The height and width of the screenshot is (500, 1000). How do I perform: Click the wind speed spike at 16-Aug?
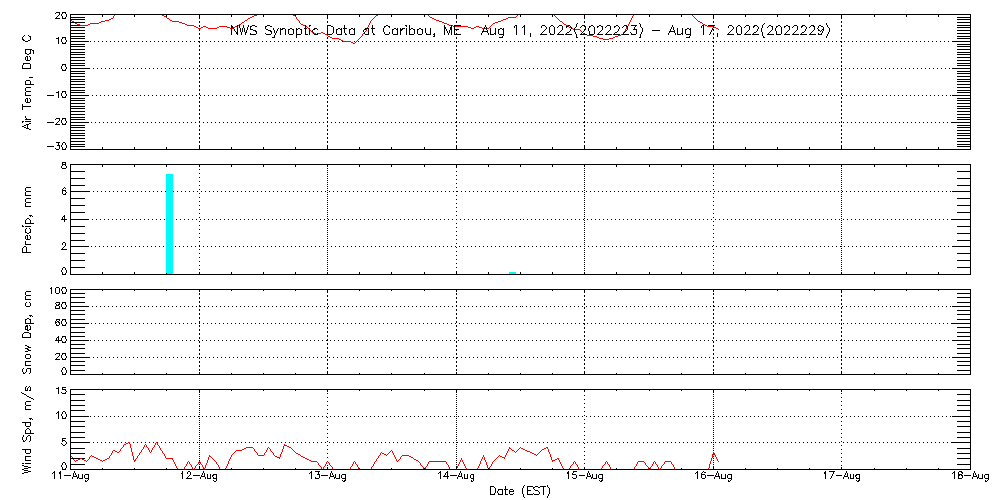(x=714, y=455)
